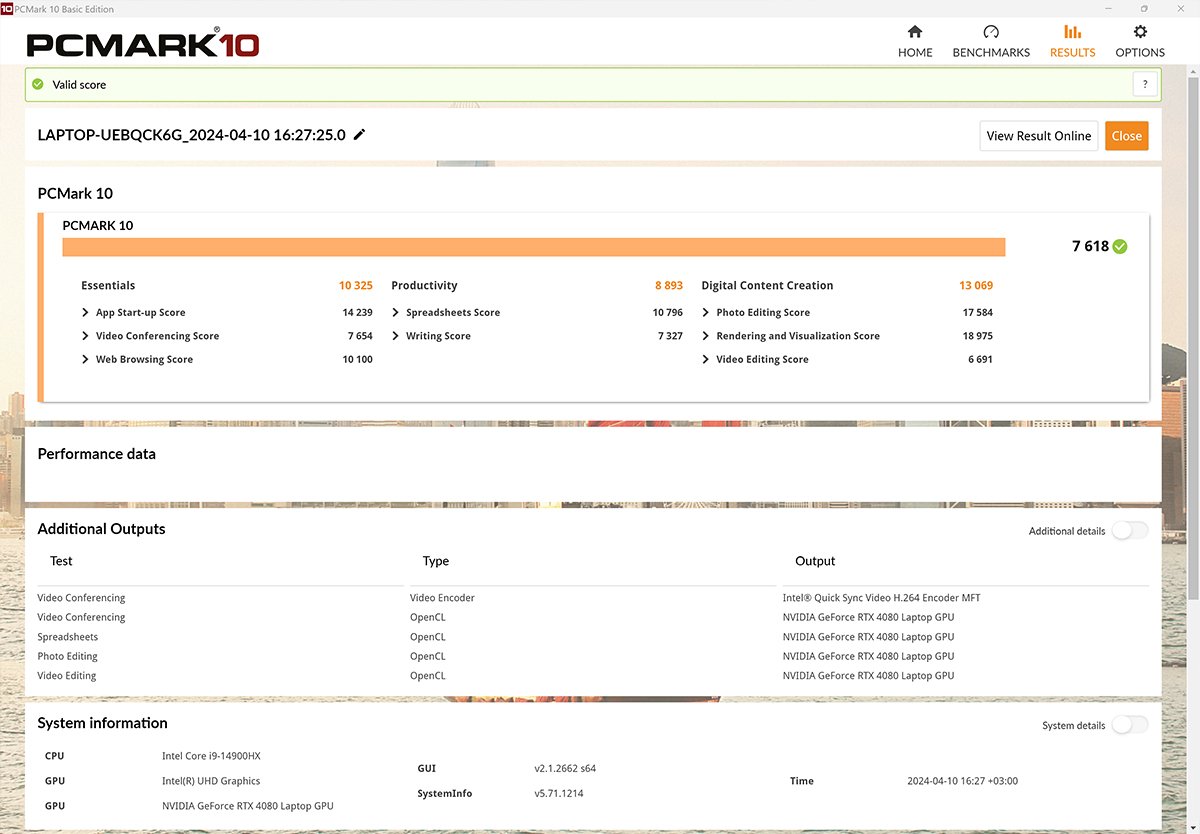Click pencil icon to rename result
This screenshot has height=834, width=1200.
(x=360, y=135)
